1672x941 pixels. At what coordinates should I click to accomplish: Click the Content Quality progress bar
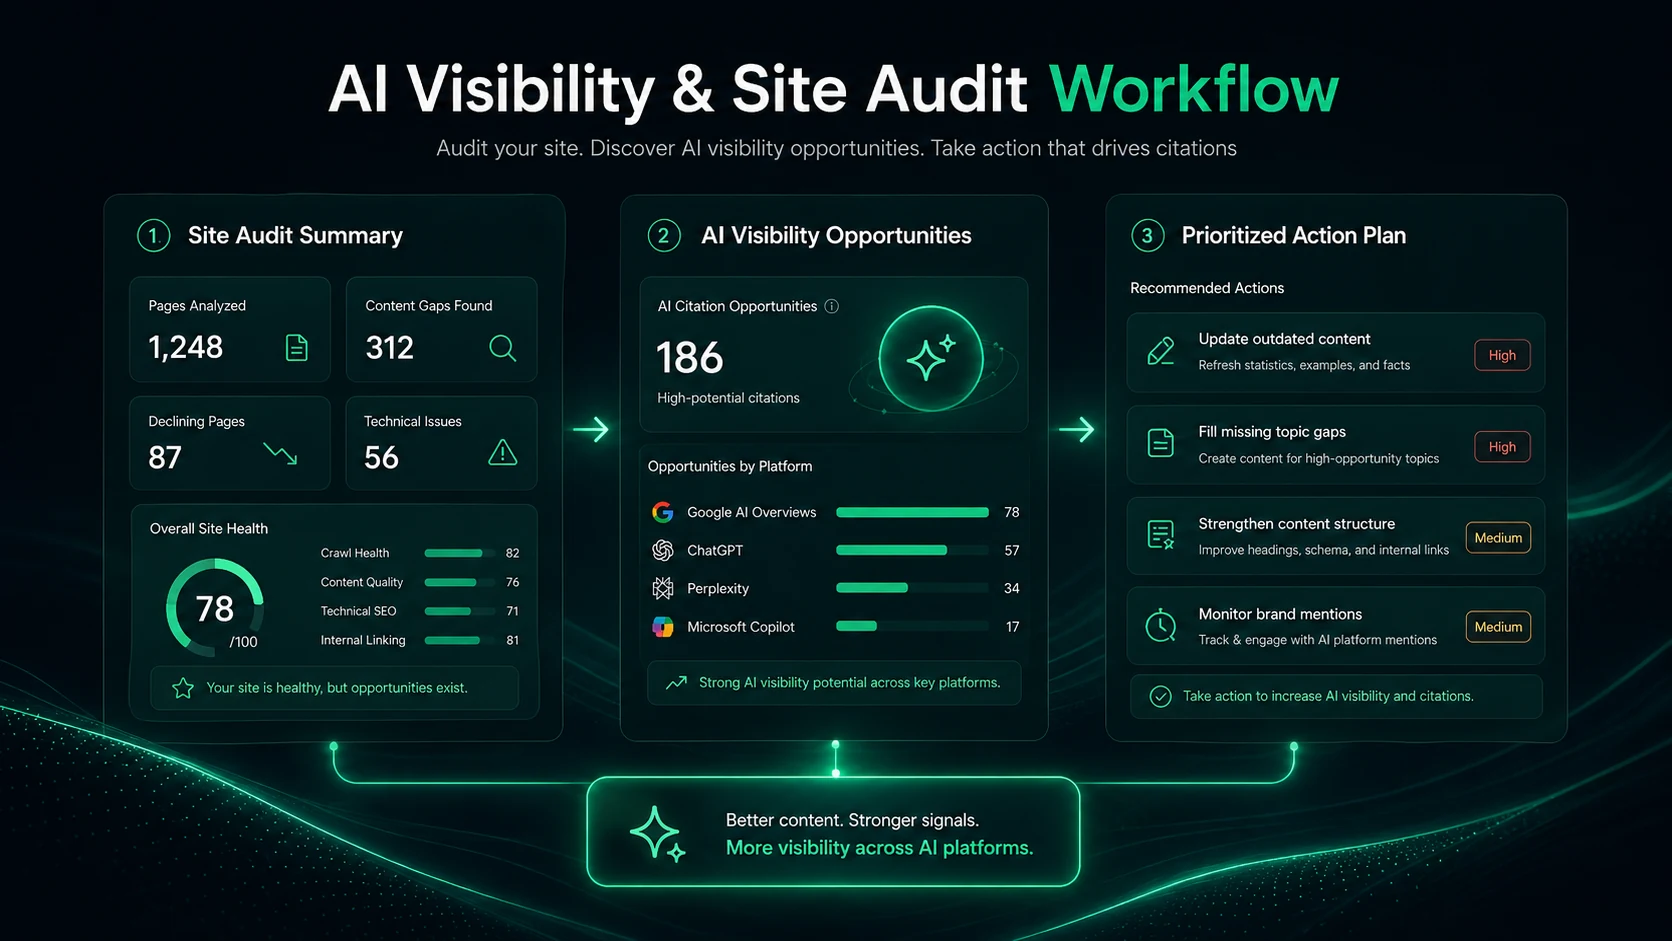click(x=460, y=582)
